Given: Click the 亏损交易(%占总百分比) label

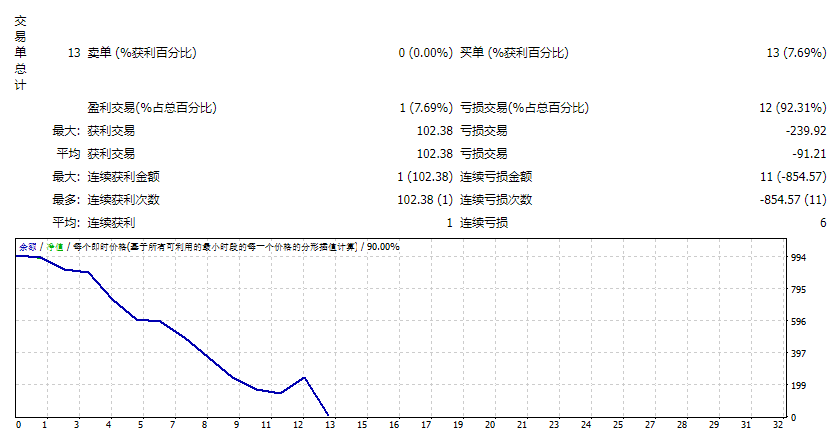Looking at the screenshot, I should pos(524,108).
